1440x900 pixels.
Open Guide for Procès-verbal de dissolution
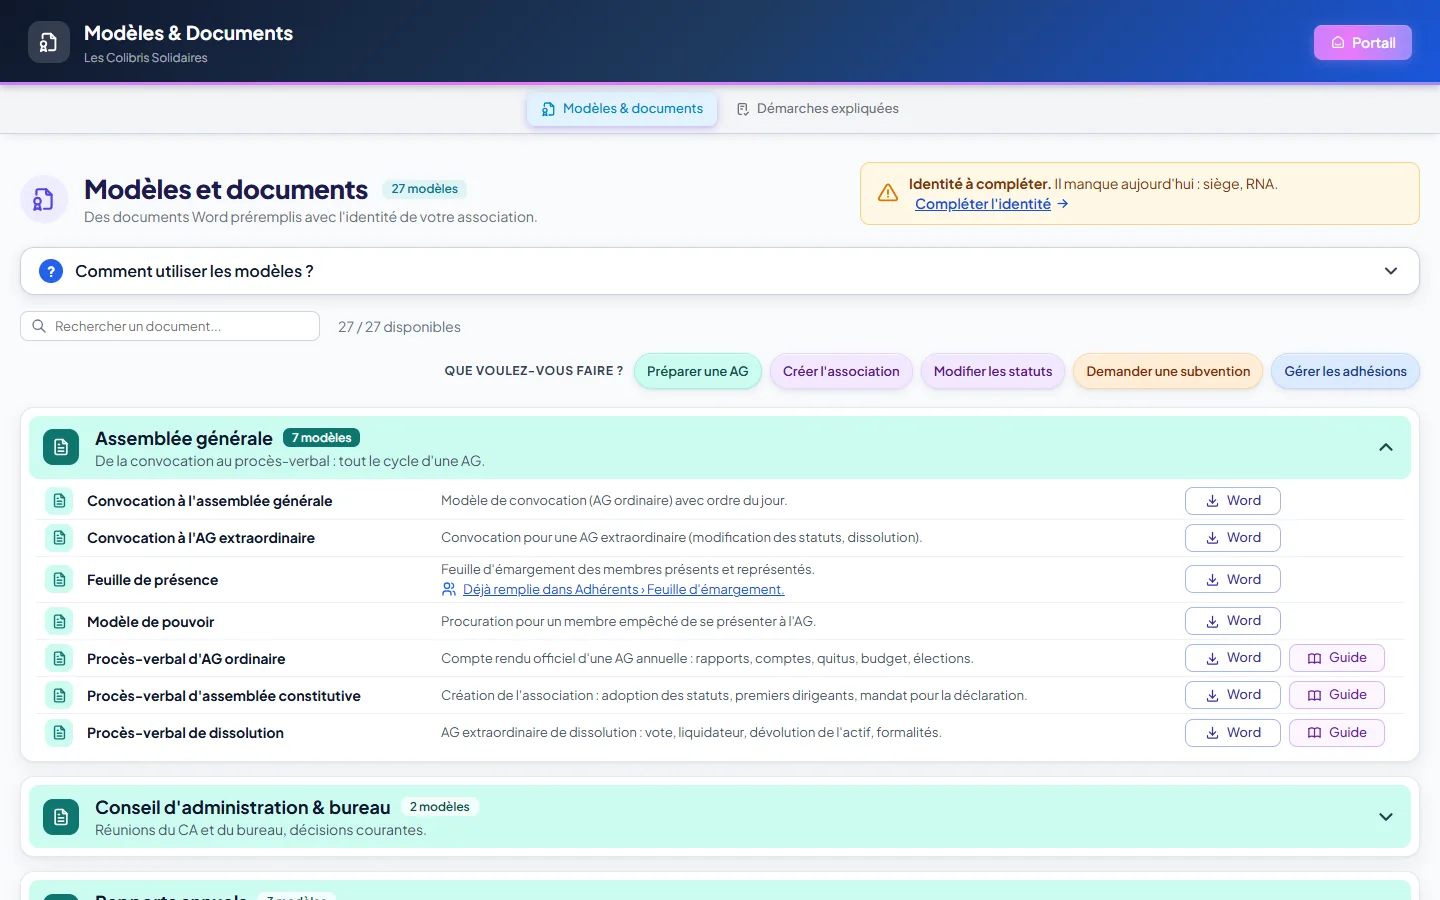tap(1337, 733)
